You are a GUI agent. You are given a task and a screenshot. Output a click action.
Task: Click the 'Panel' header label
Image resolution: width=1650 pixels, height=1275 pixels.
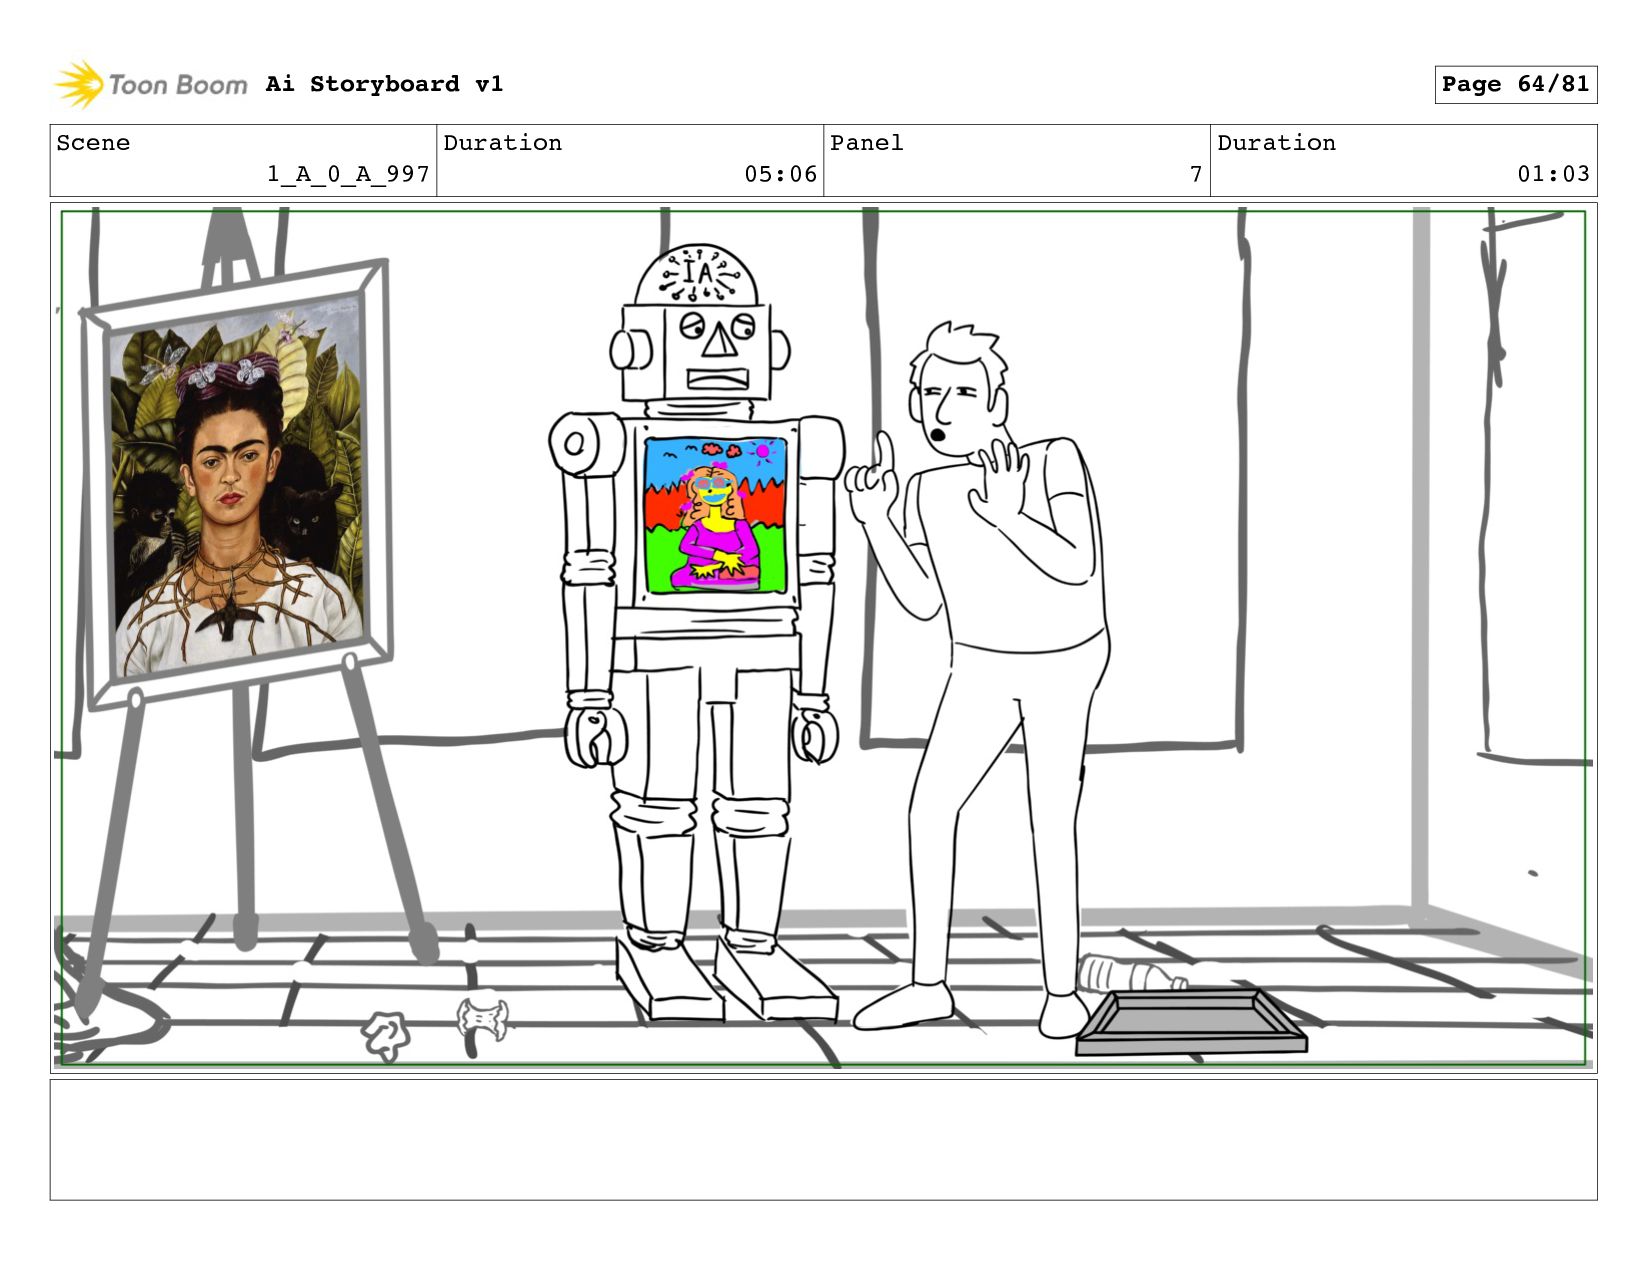pyautogui.click(x=867, y=143)
